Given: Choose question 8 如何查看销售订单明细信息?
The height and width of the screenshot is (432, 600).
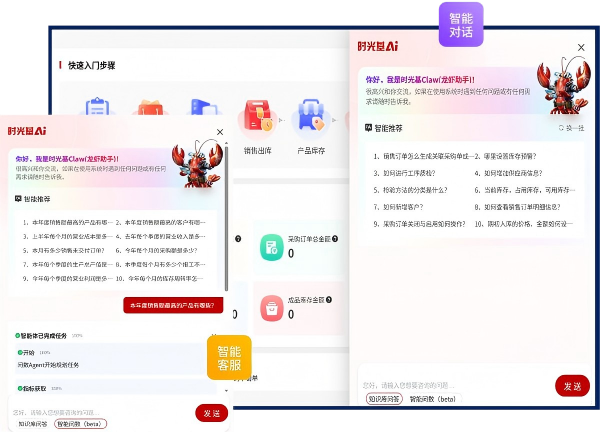Looking at the screenshot, I should click(517, 207).
